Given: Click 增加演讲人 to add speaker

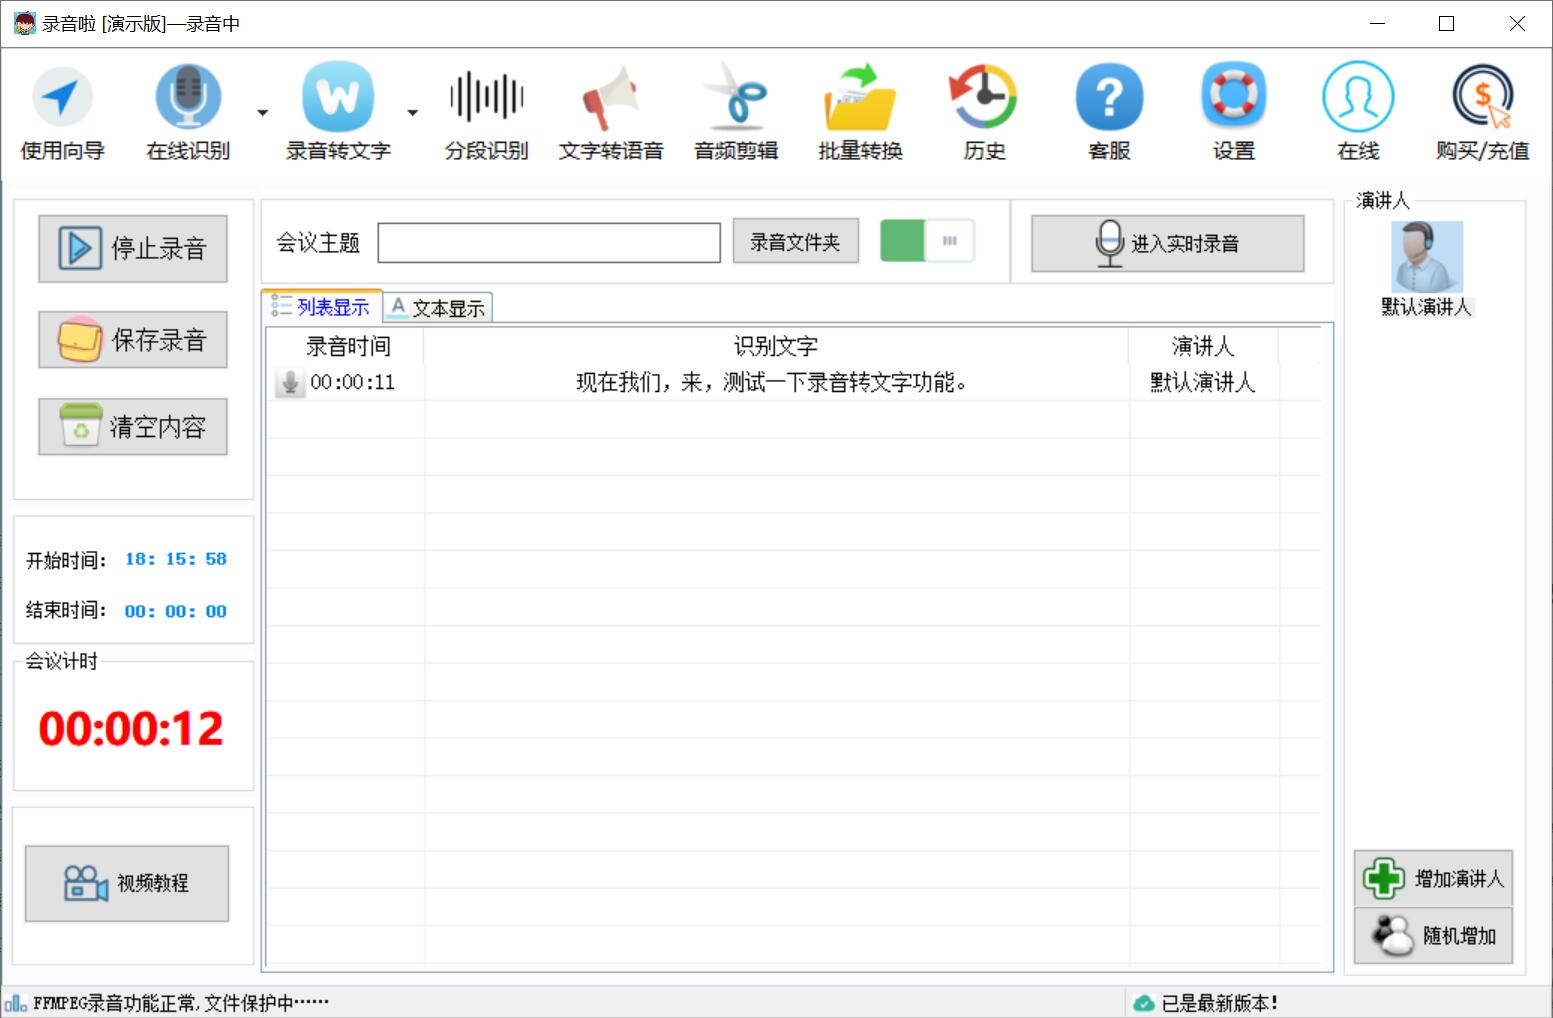Looking at the screenshot, I should click(1433, 879).
